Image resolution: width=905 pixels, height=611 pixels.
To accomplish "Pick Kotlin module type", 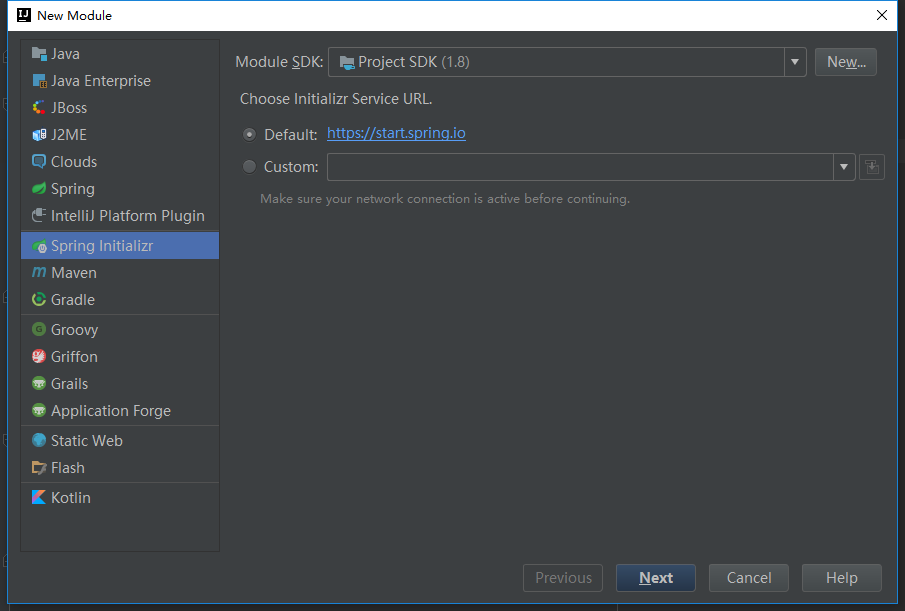I will click(120, 497).
